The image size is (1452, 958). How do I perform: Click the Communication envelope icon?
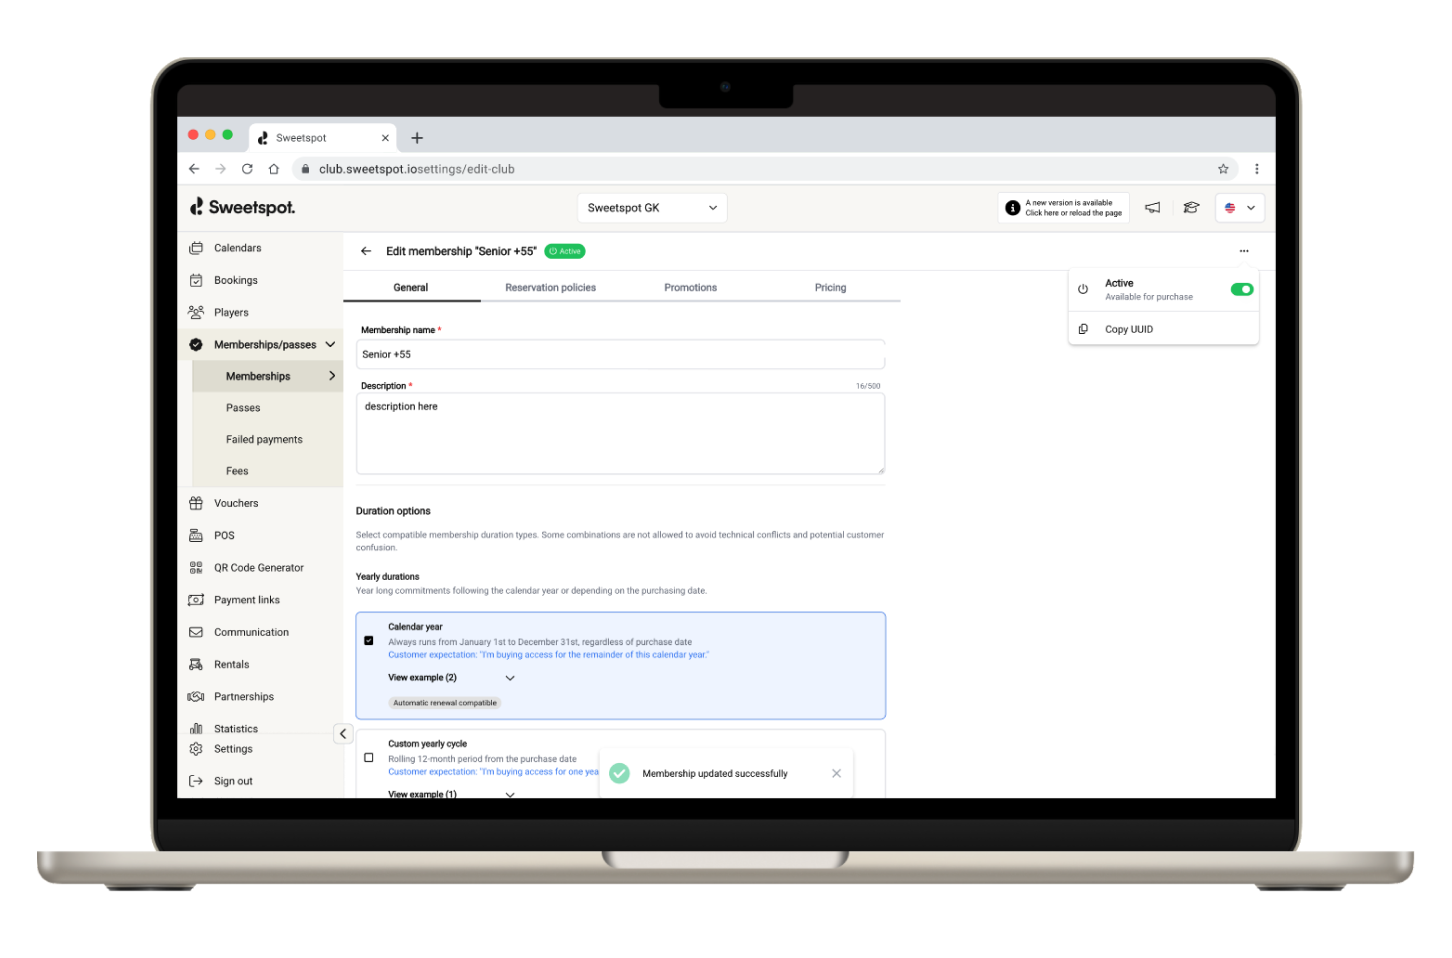196,632
